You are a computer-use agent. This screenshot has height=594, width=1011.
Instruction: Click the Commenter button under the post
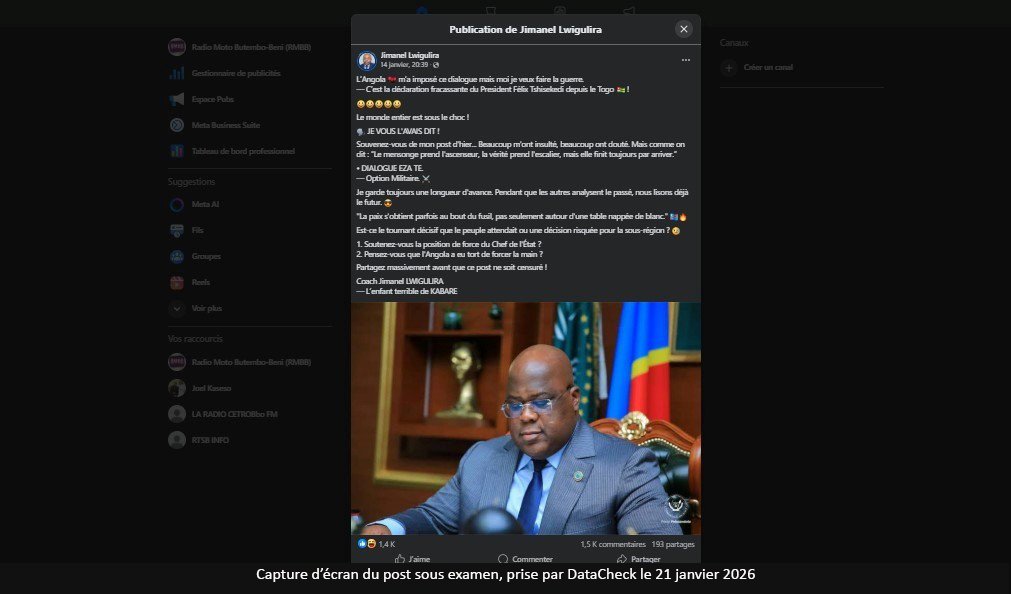click(x=525, y=559)
